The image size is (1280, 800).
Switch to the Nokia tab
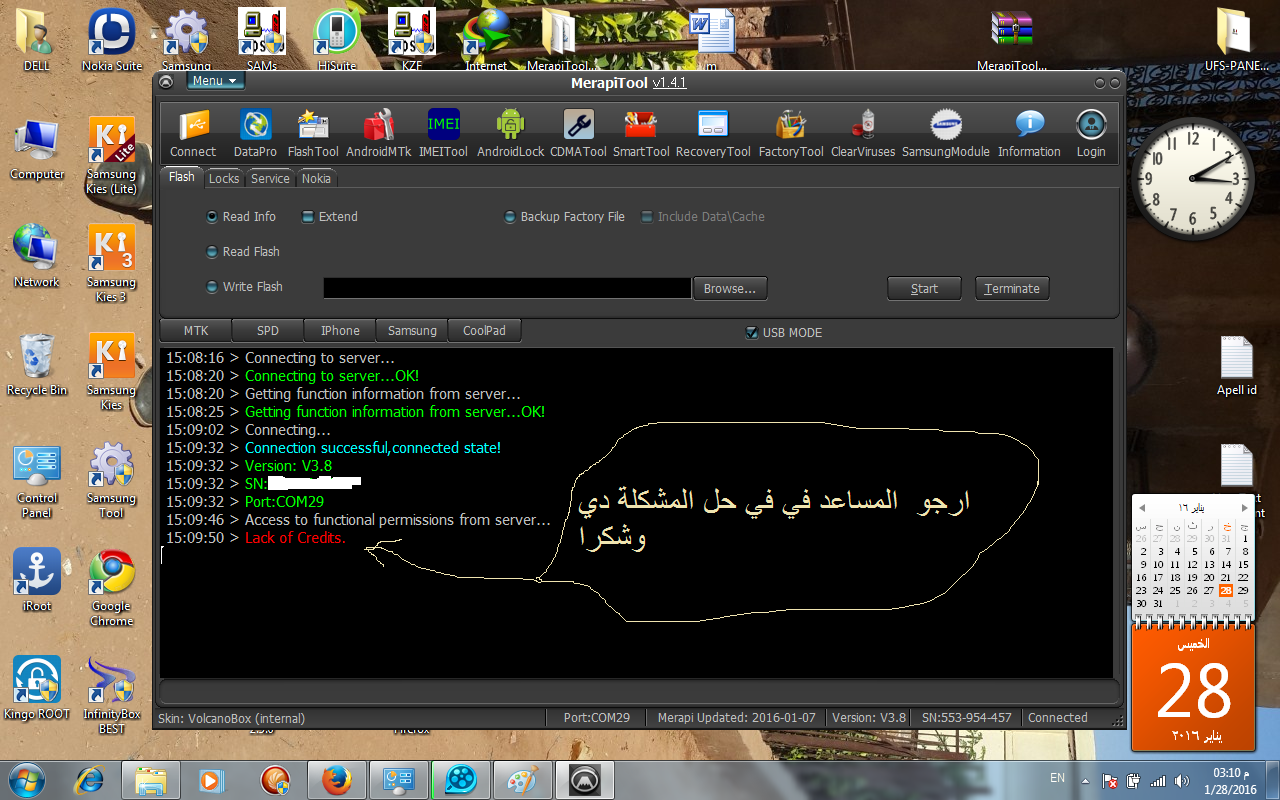316,179
